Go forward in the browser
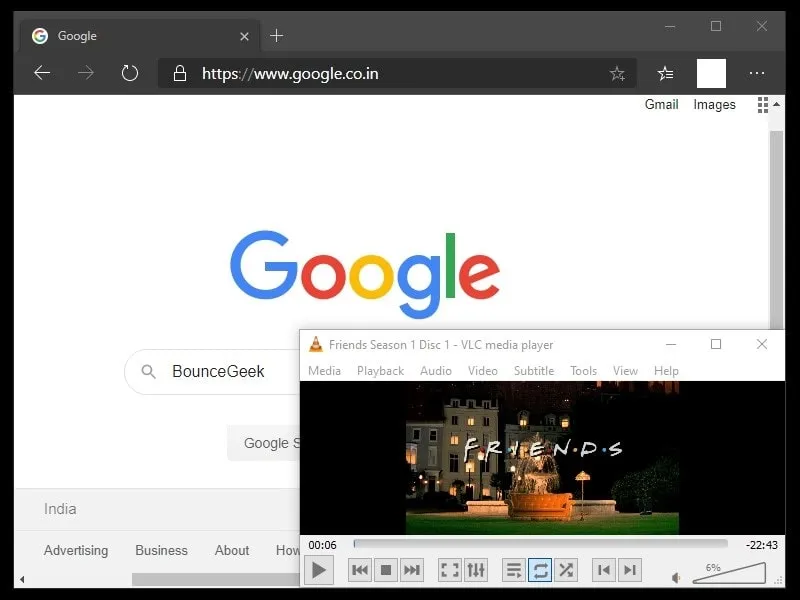 (86, 73)
